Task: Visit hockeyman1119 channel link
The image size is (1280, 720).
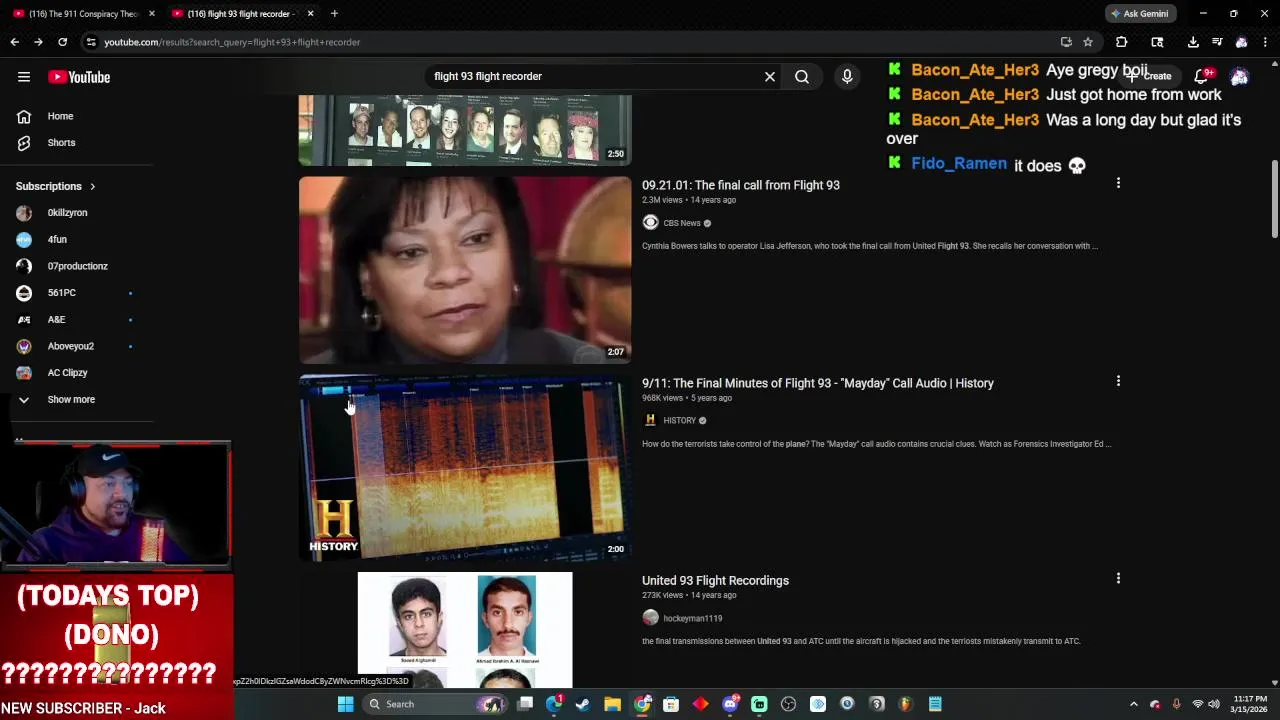Action: [x=692, y=618]
